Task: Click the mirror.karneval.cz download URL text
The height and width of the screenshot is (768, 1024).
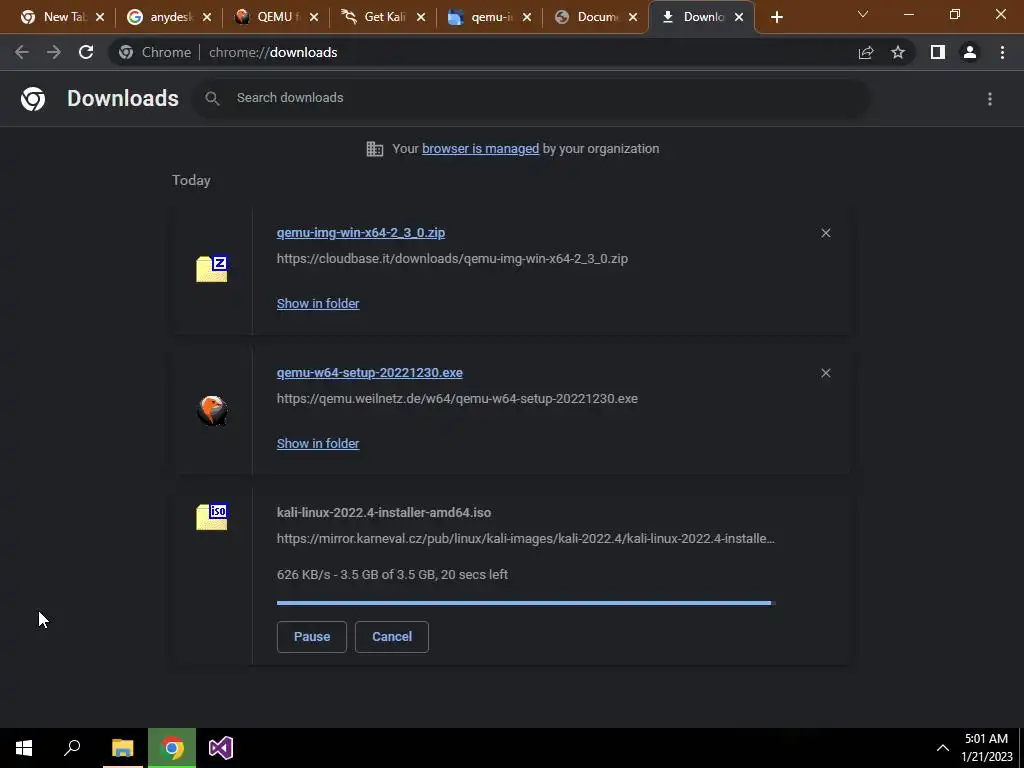Action: coord(526,539)
